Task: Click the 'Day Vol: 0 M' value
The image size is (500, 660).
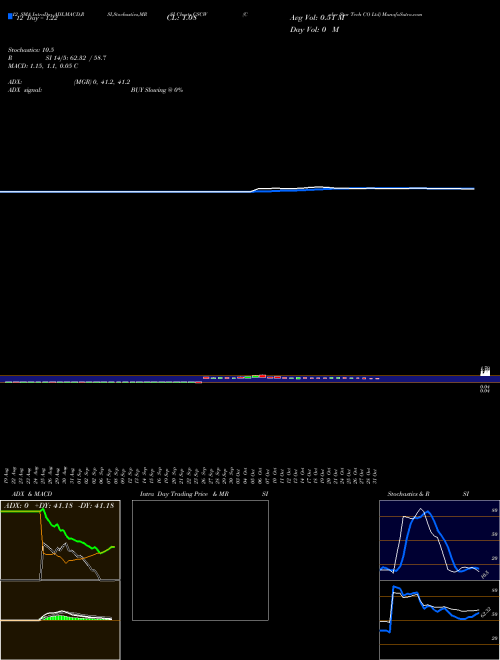Action: click(314, 30)
